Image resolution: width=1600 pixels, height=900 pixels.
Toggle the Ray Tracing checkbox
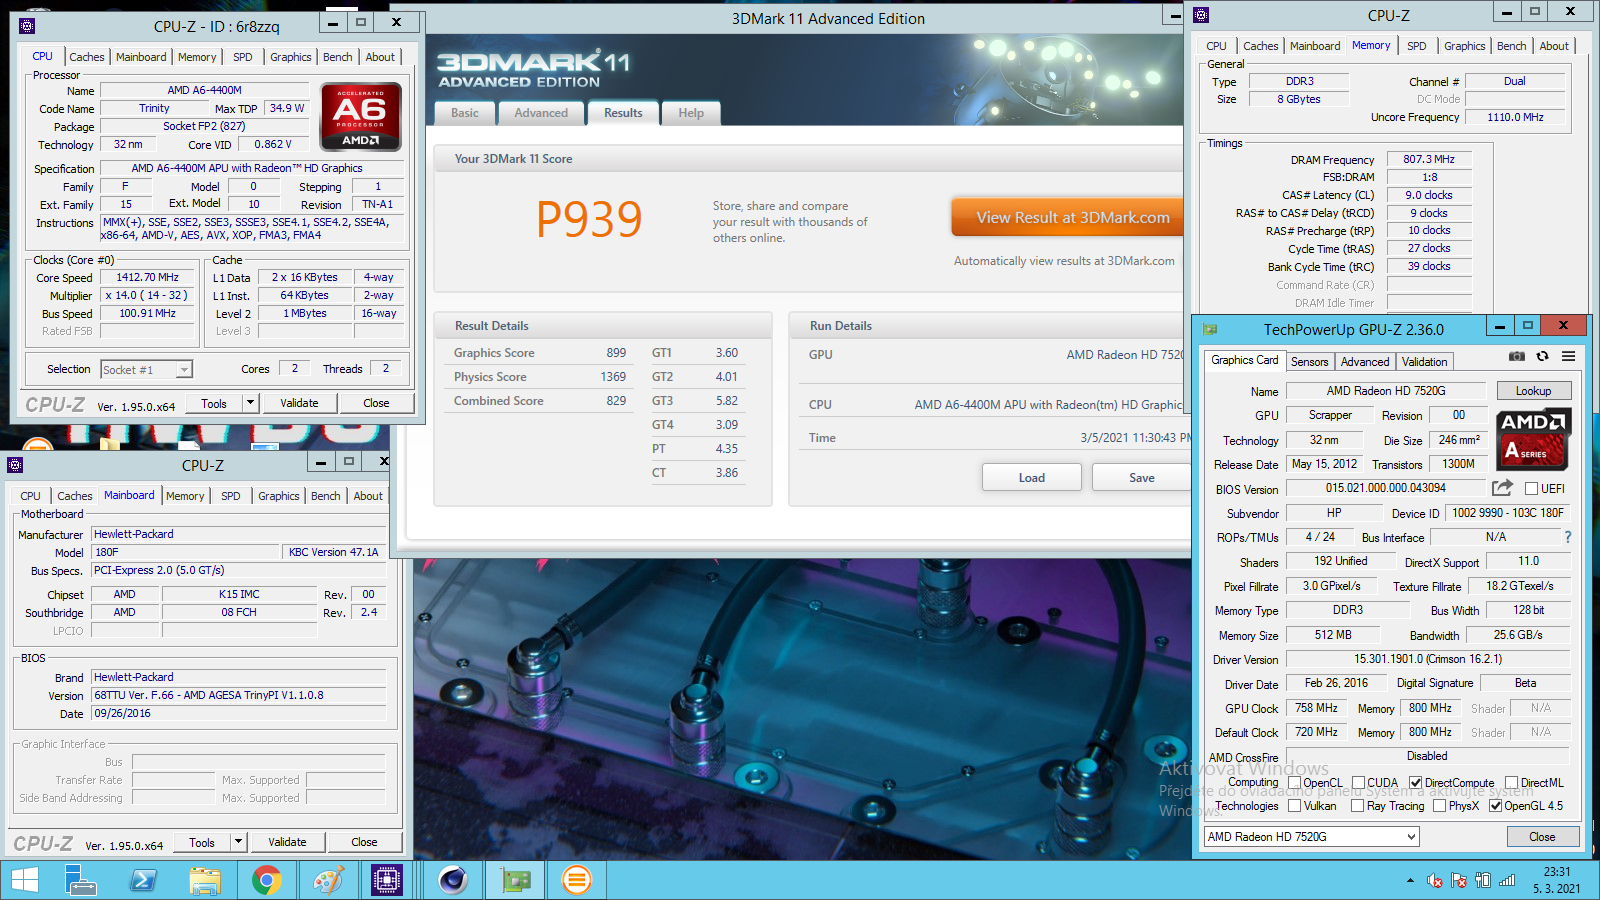pyautogui.click(x=1357, y=806)
